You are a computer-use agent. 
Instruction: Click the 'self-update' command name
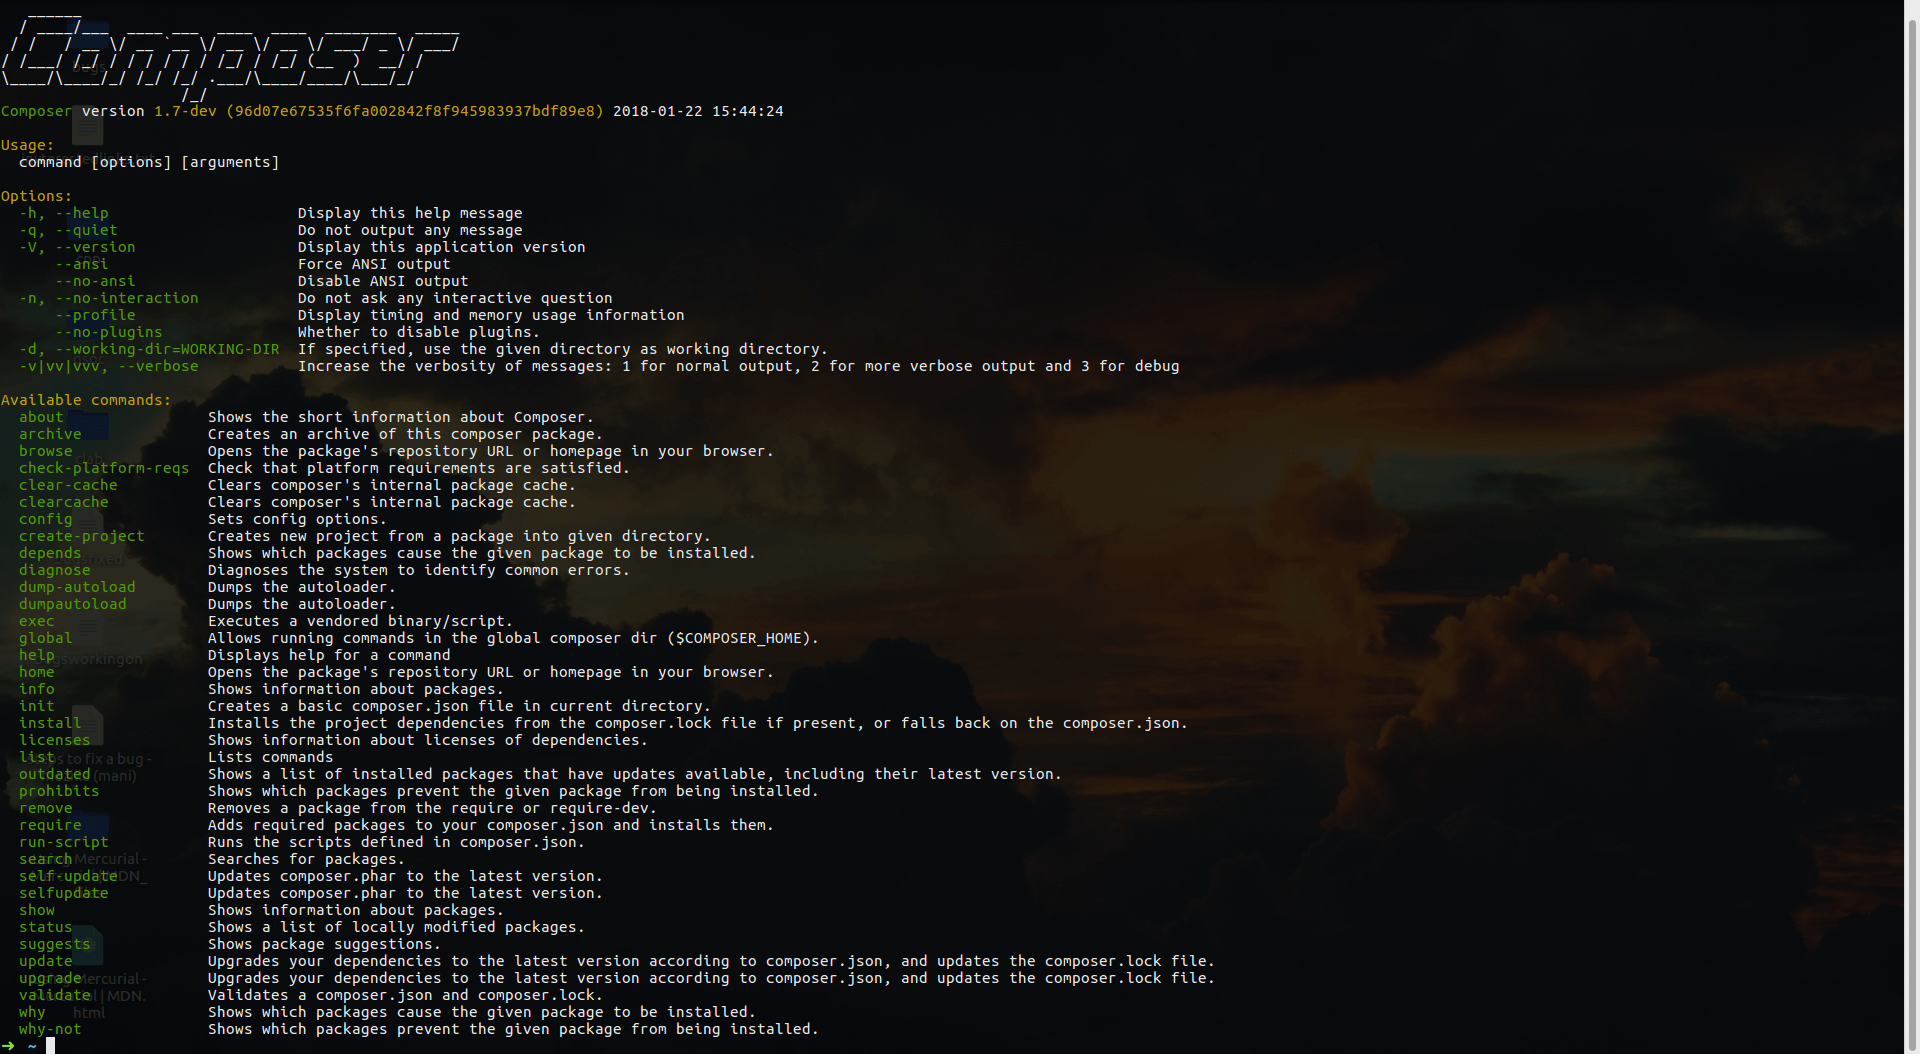[x=68, y=876]
